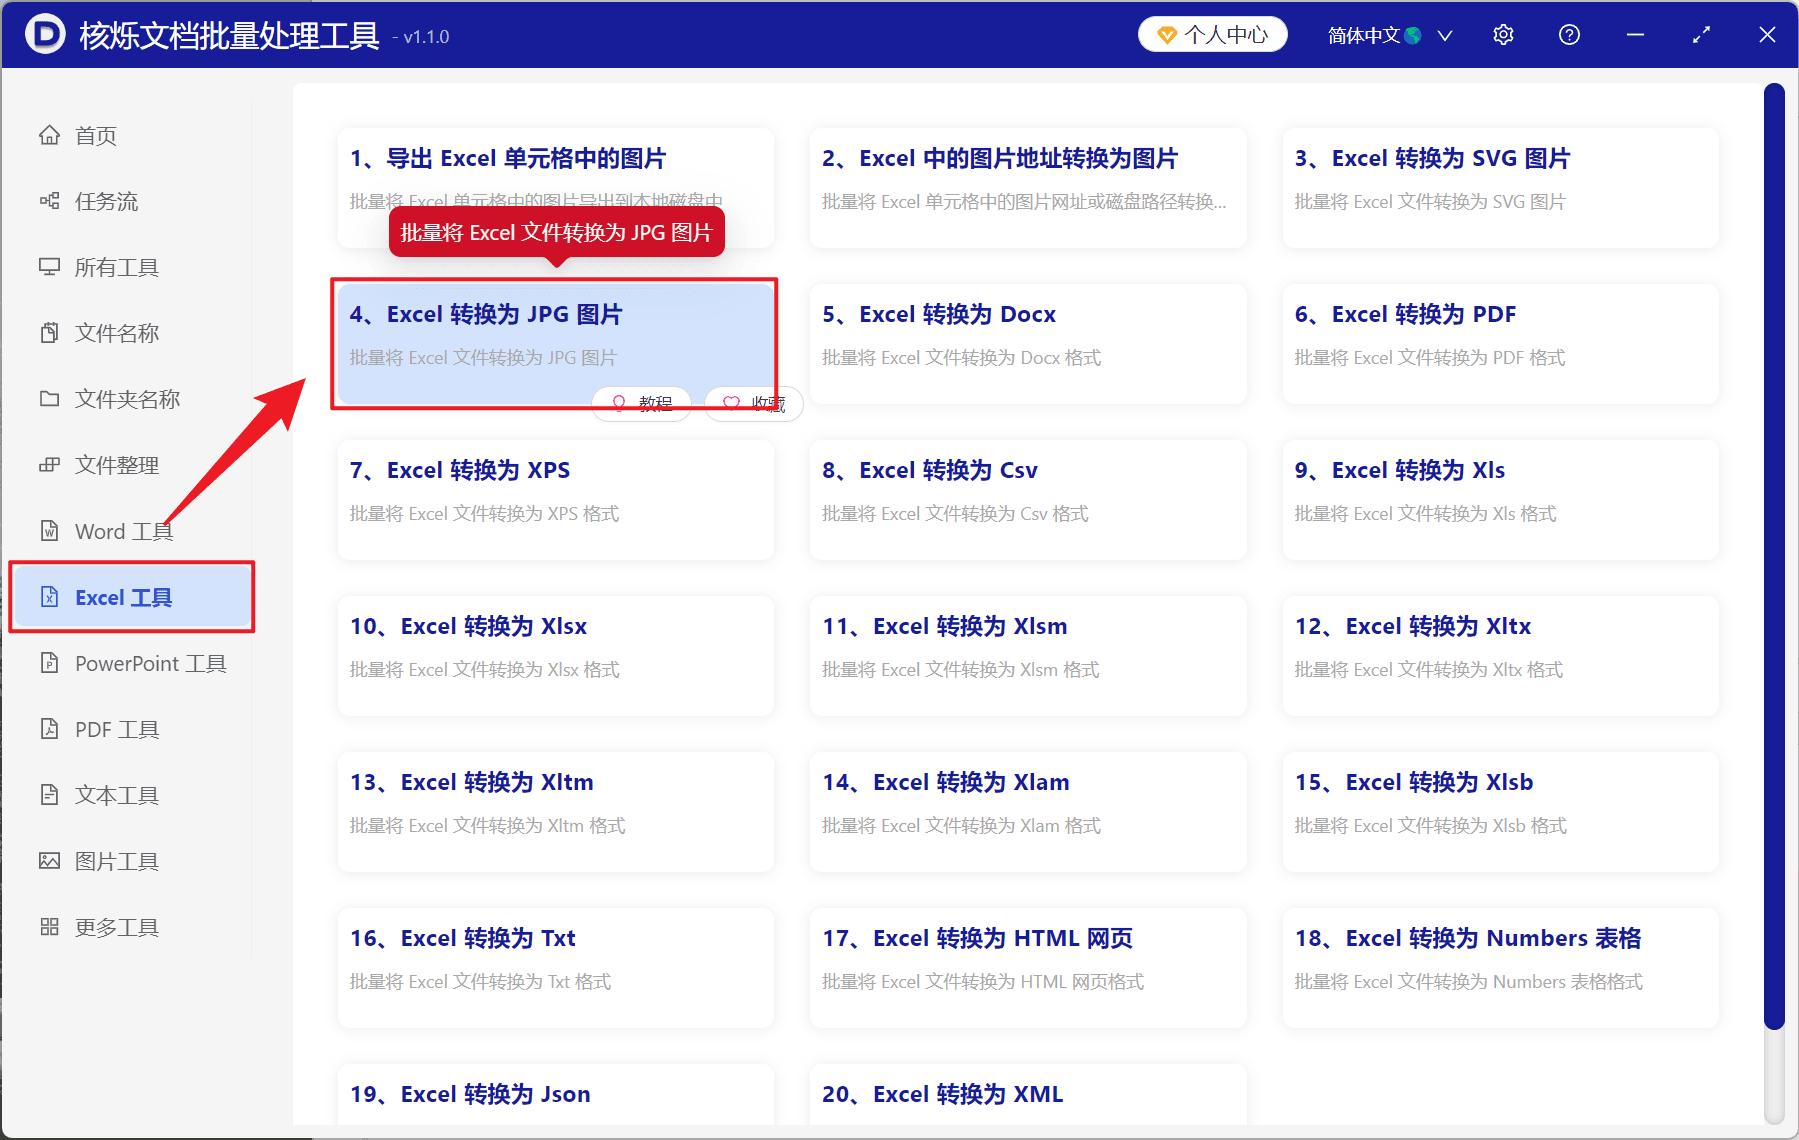Click the Excel file icon in sidebar
The height and width of the screenshot is (1140, 1799).
(49, 597)
